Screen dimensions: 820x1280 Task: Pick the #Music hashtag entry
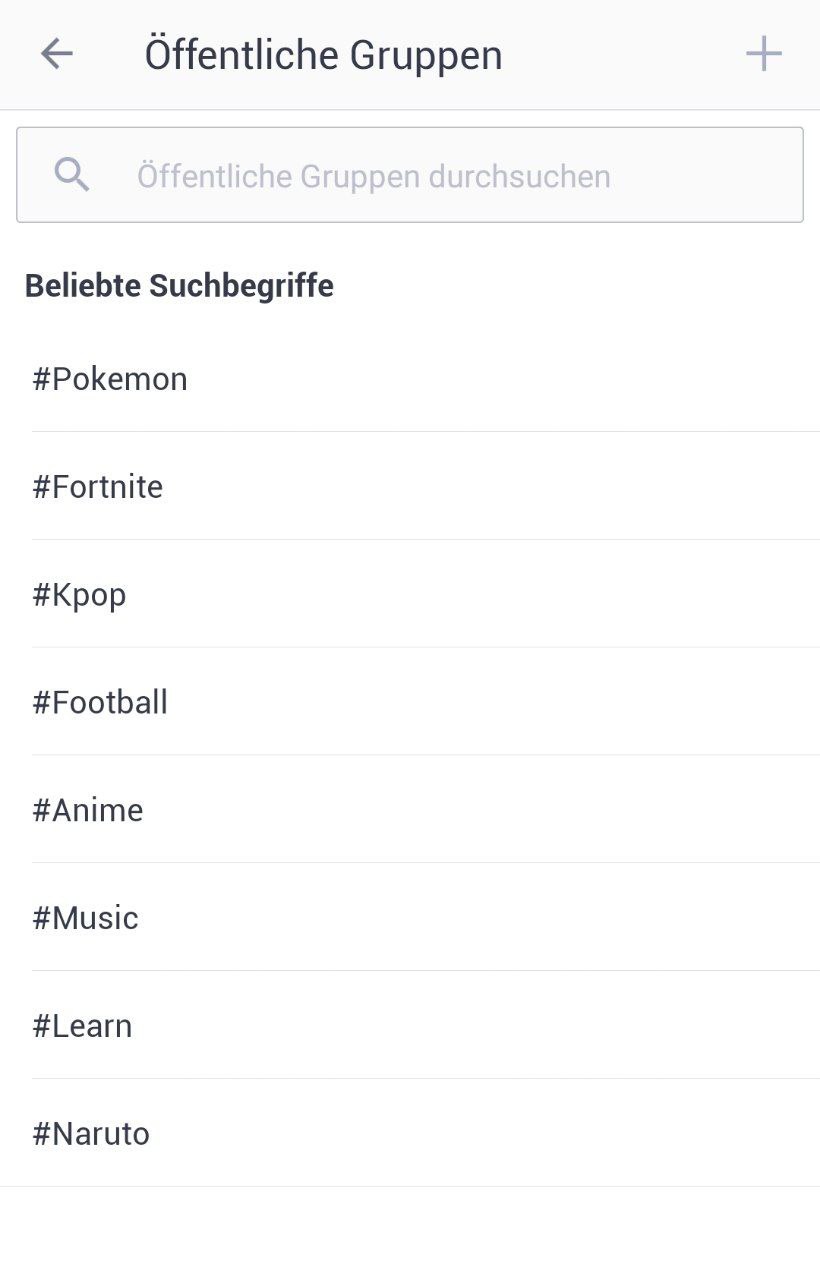[410, 918]
